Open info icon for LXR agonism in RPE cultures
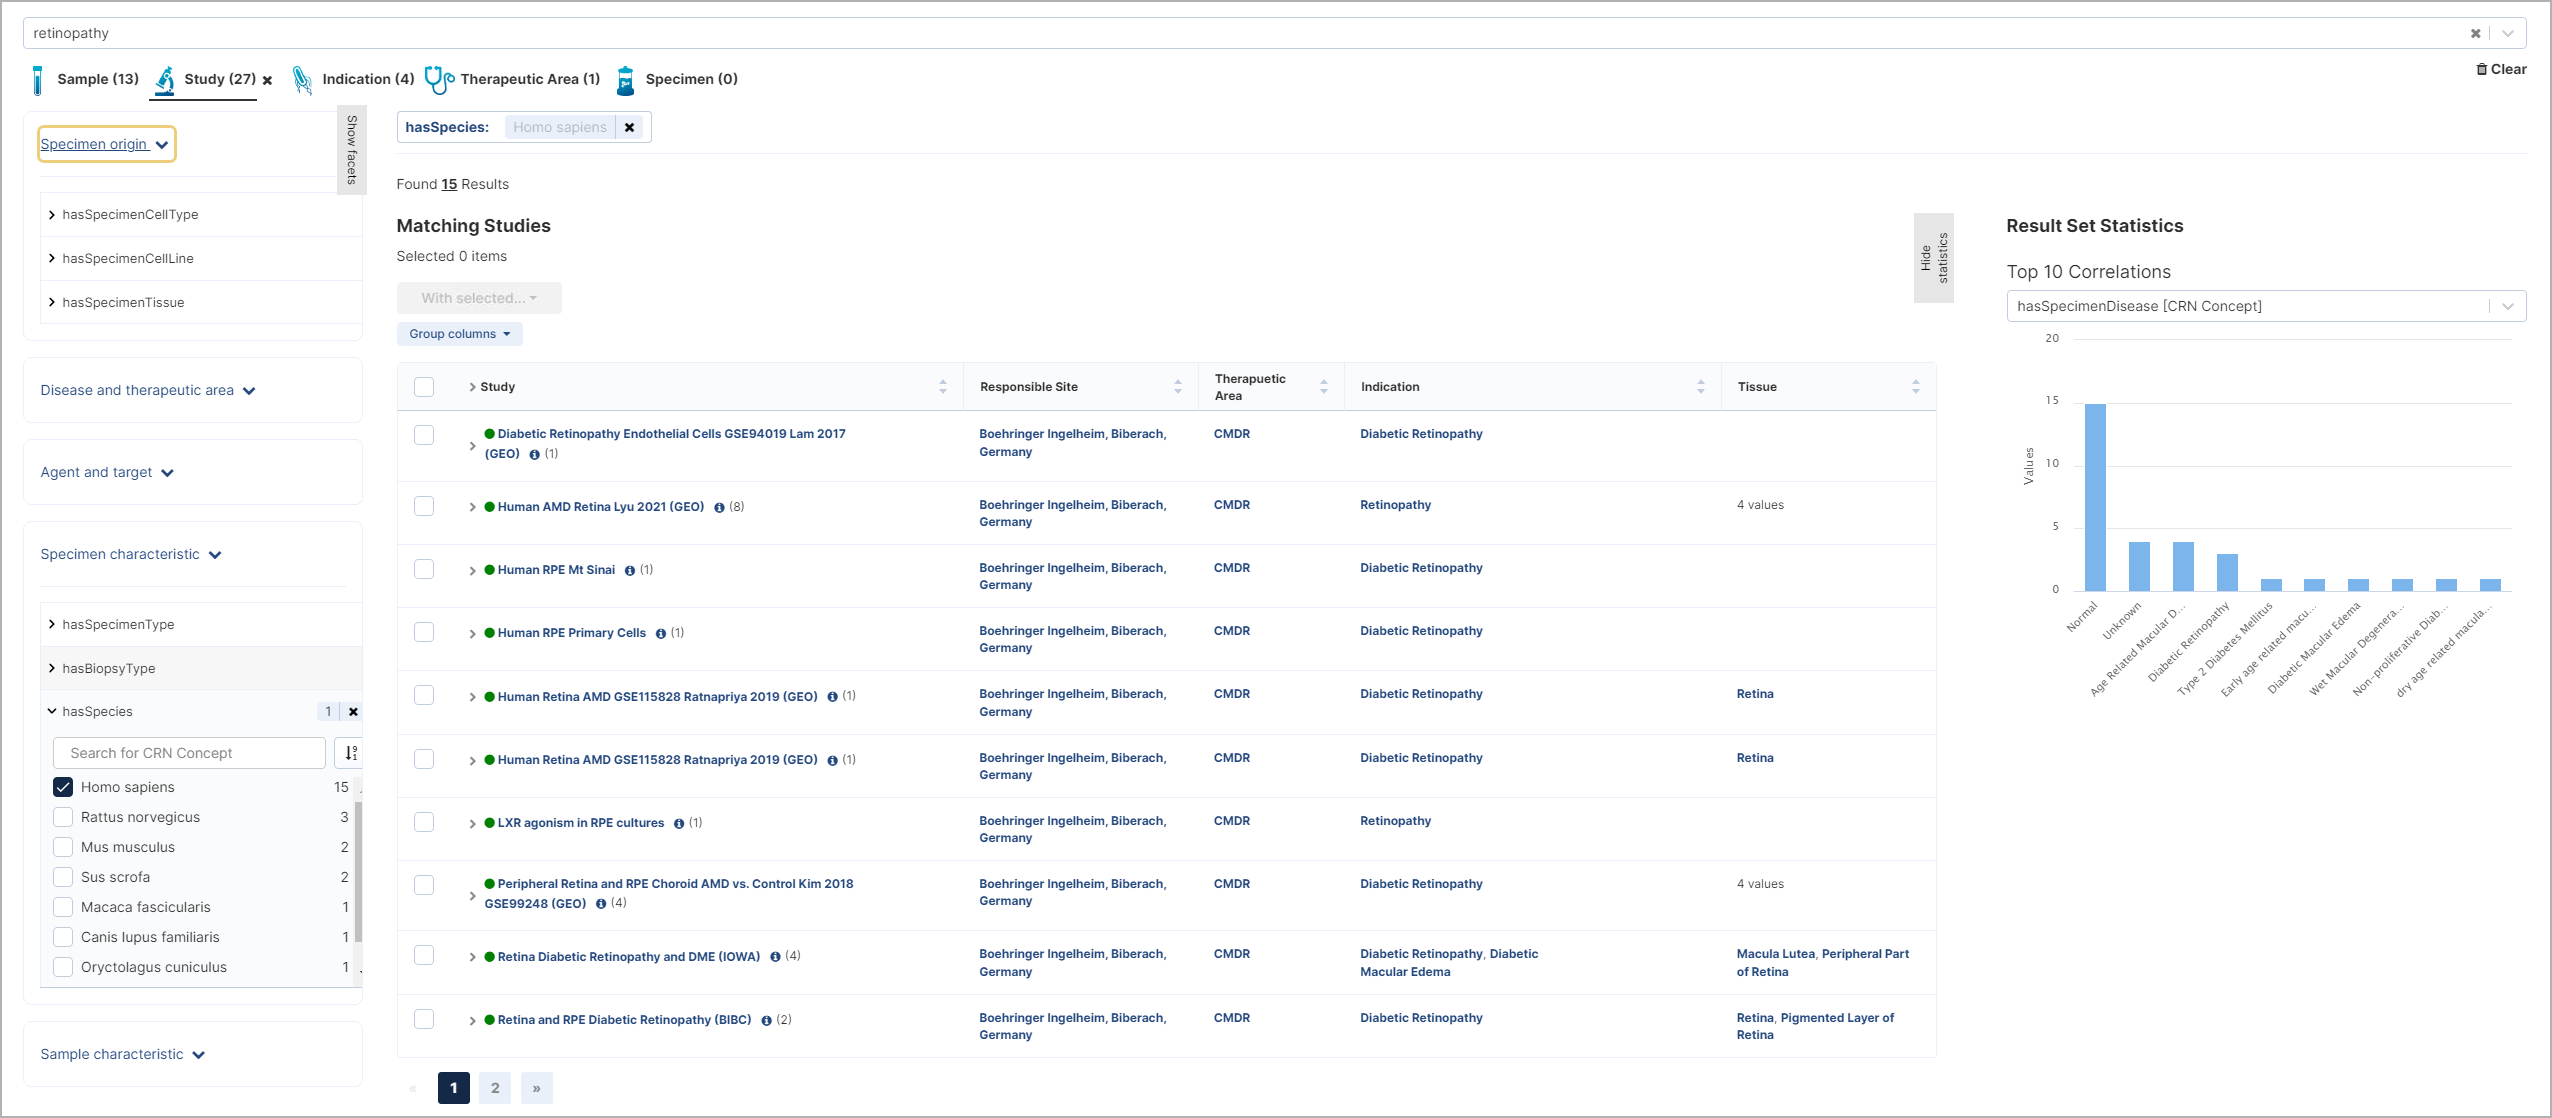The width and height of the screenshot is (2552, 1118). pos(678,824)
